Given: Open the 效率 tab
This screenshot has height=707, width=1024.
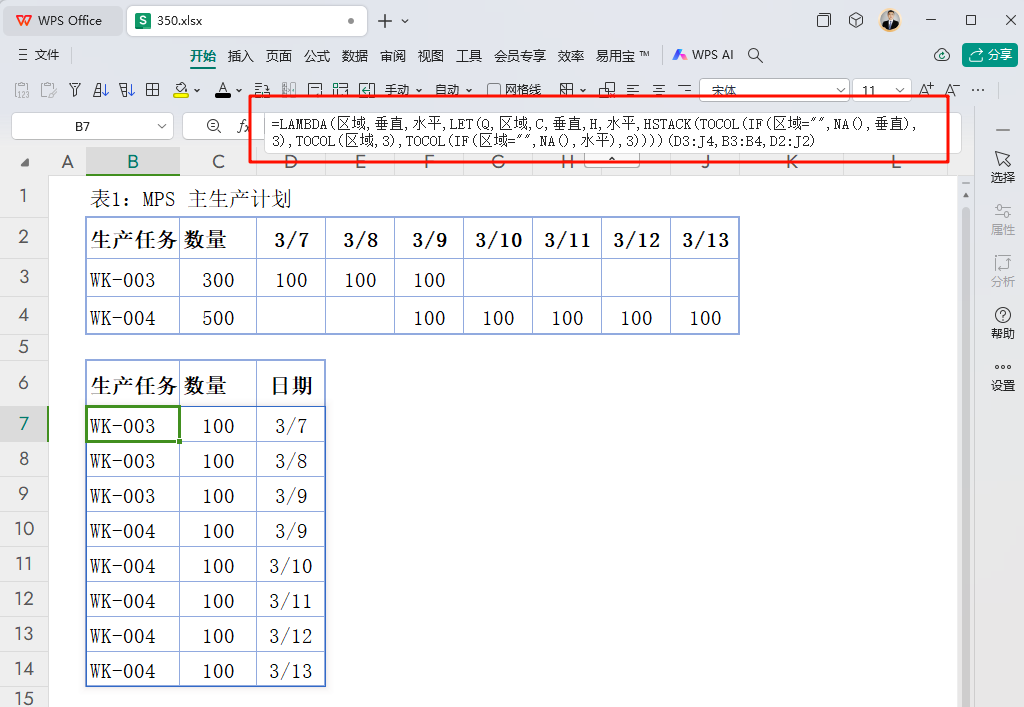Looking at the screenshot, I should pyautogui.click(x=571, y=56).
